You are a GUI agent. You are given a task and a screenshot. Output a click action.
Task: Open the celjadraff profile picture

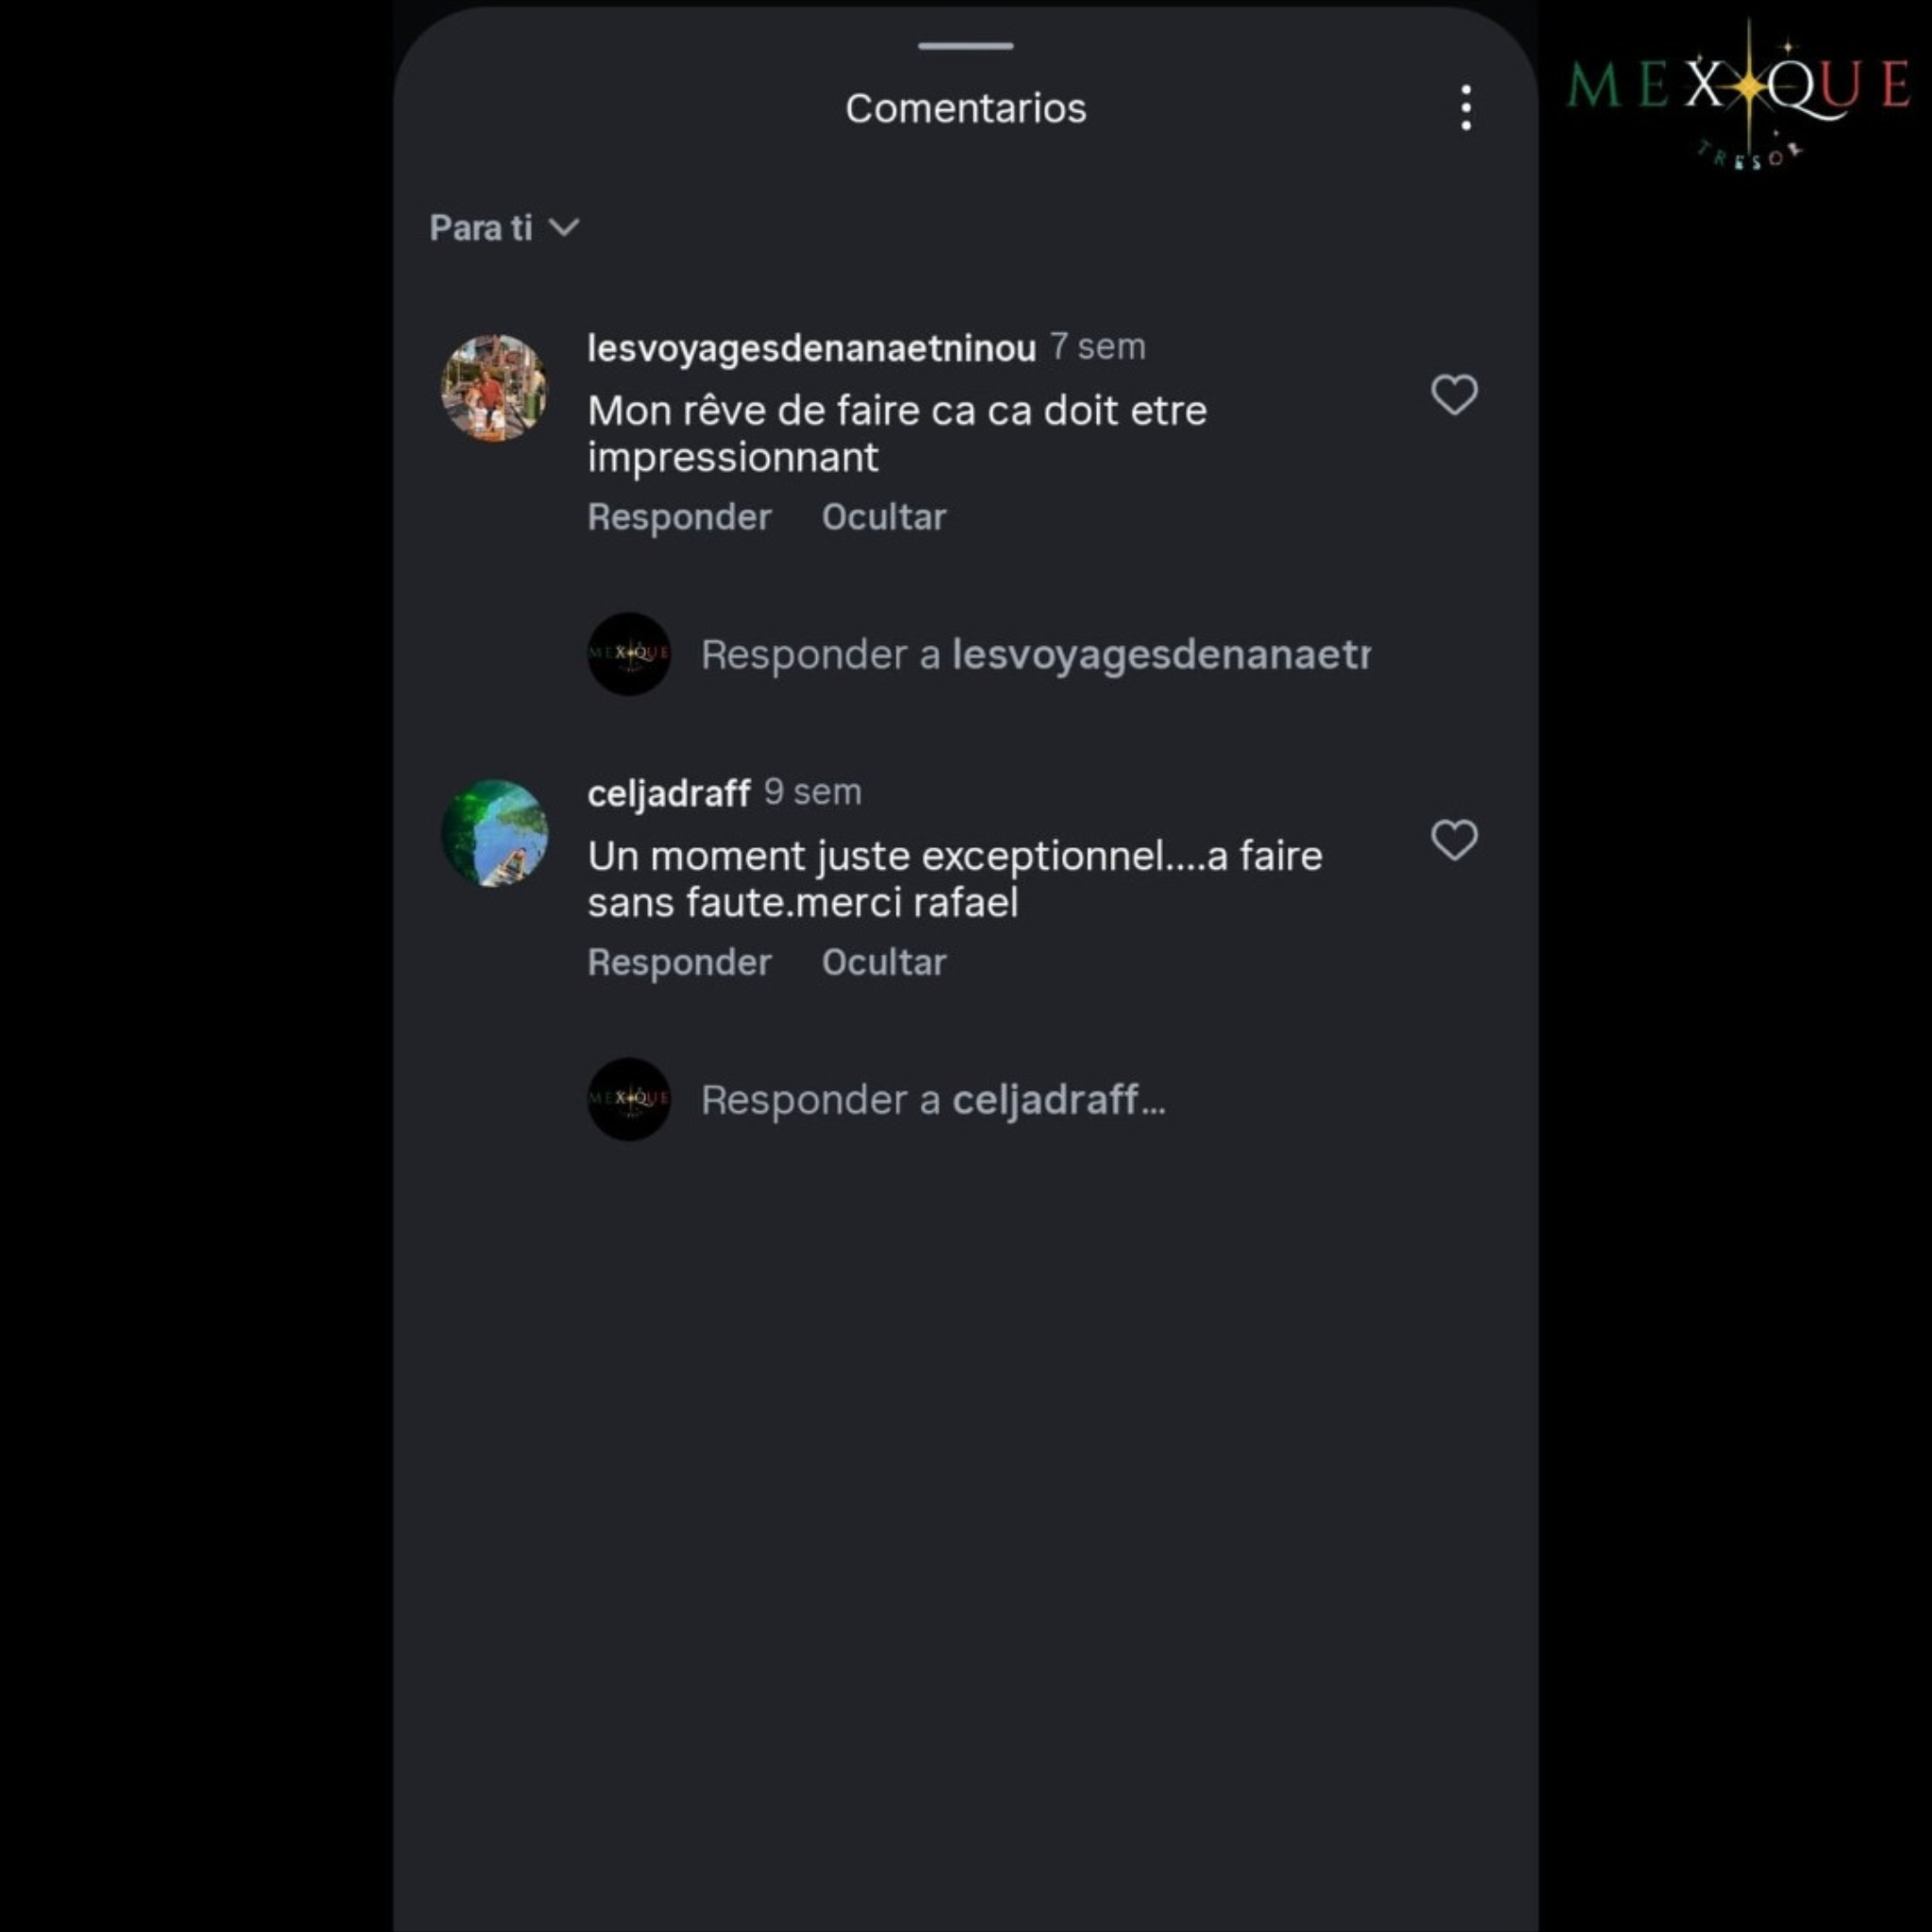(495, 833)
